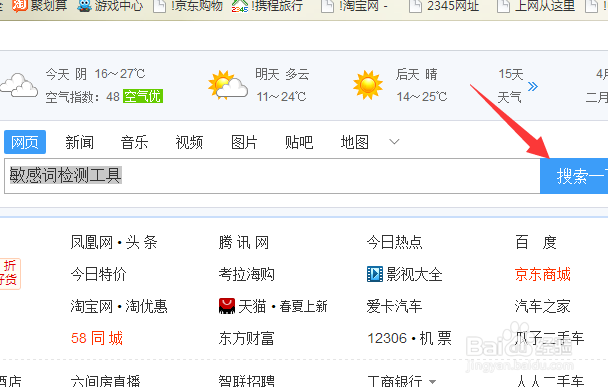Open the 智联招聘 link
608x387 pixels.
247,381
